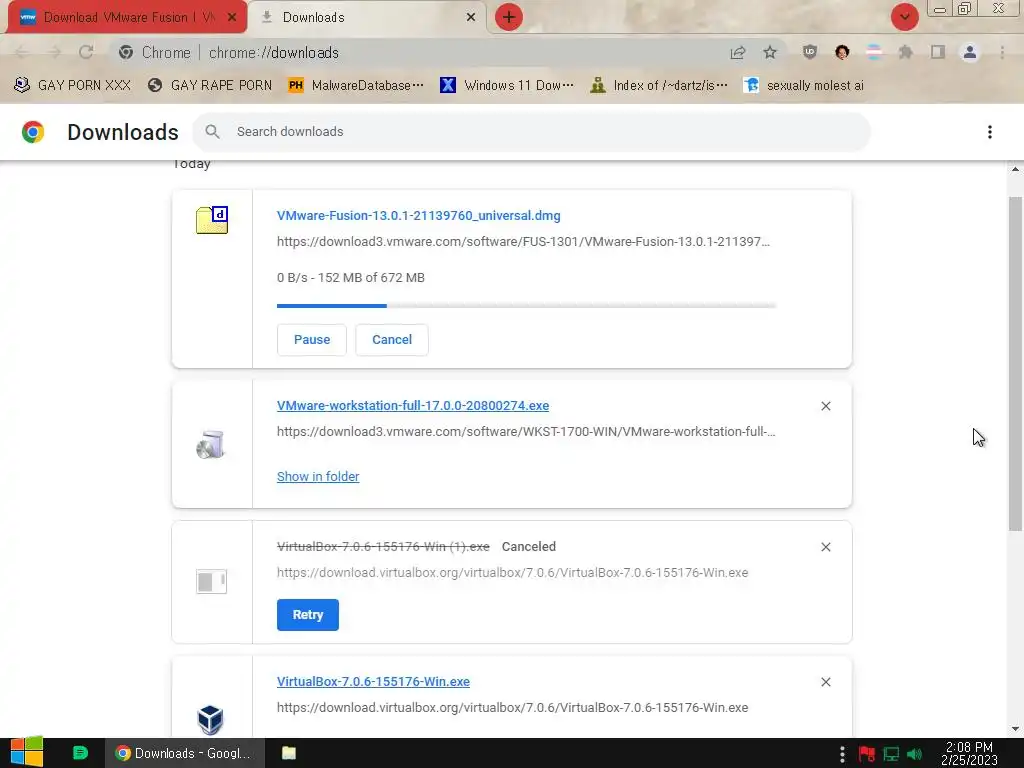Image resolution: width=1024 pixels, height=768 pixels.
Task: Click the red flag tray icon
Action: pyautogui.click(x=867, y=754)
